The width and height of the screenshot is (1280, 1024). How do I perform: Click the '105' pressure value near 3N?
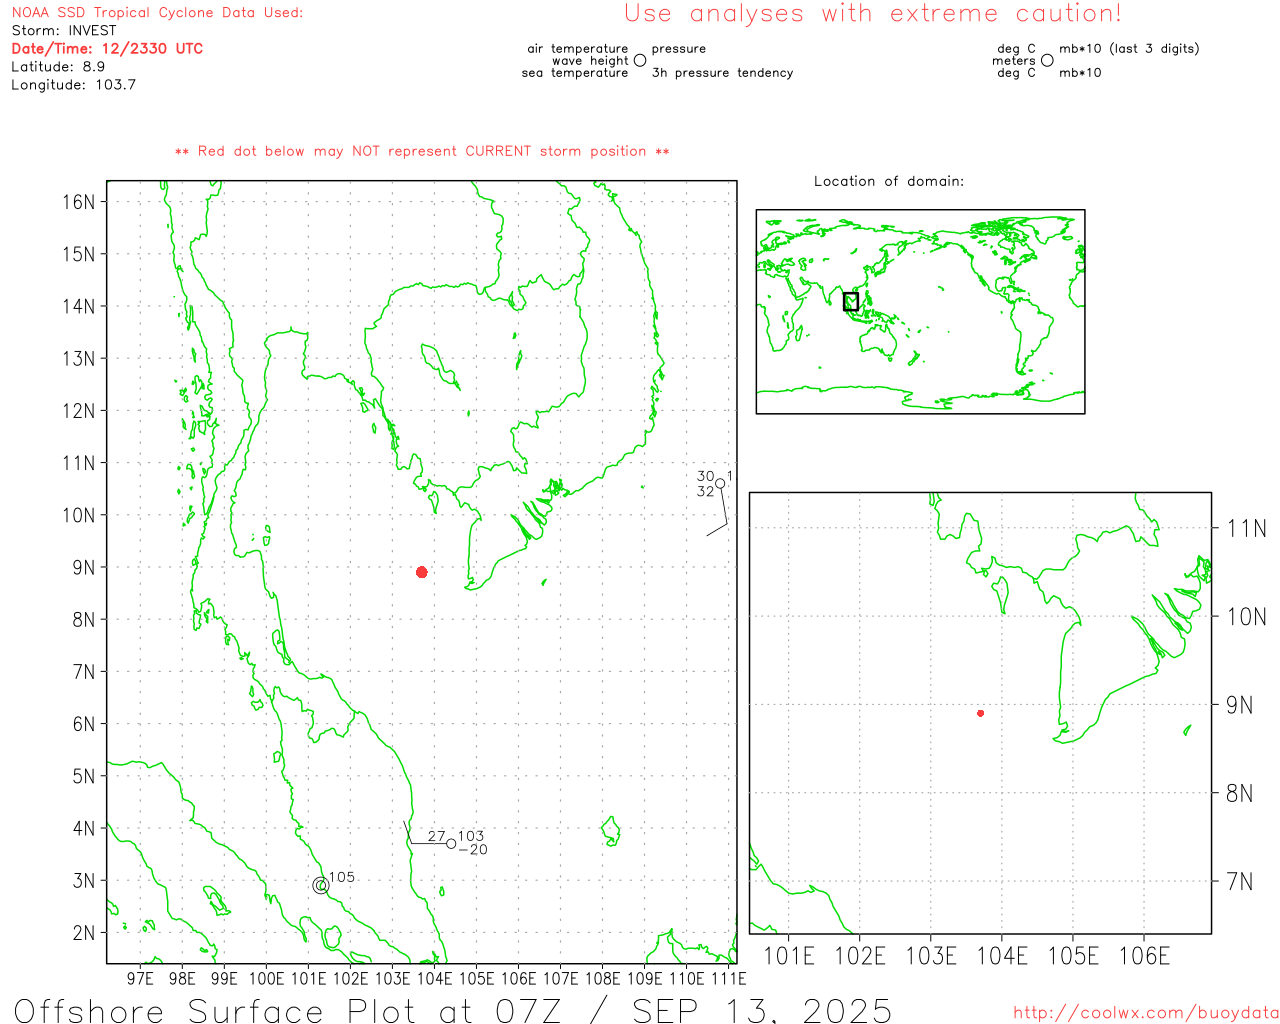click(342, 877)
